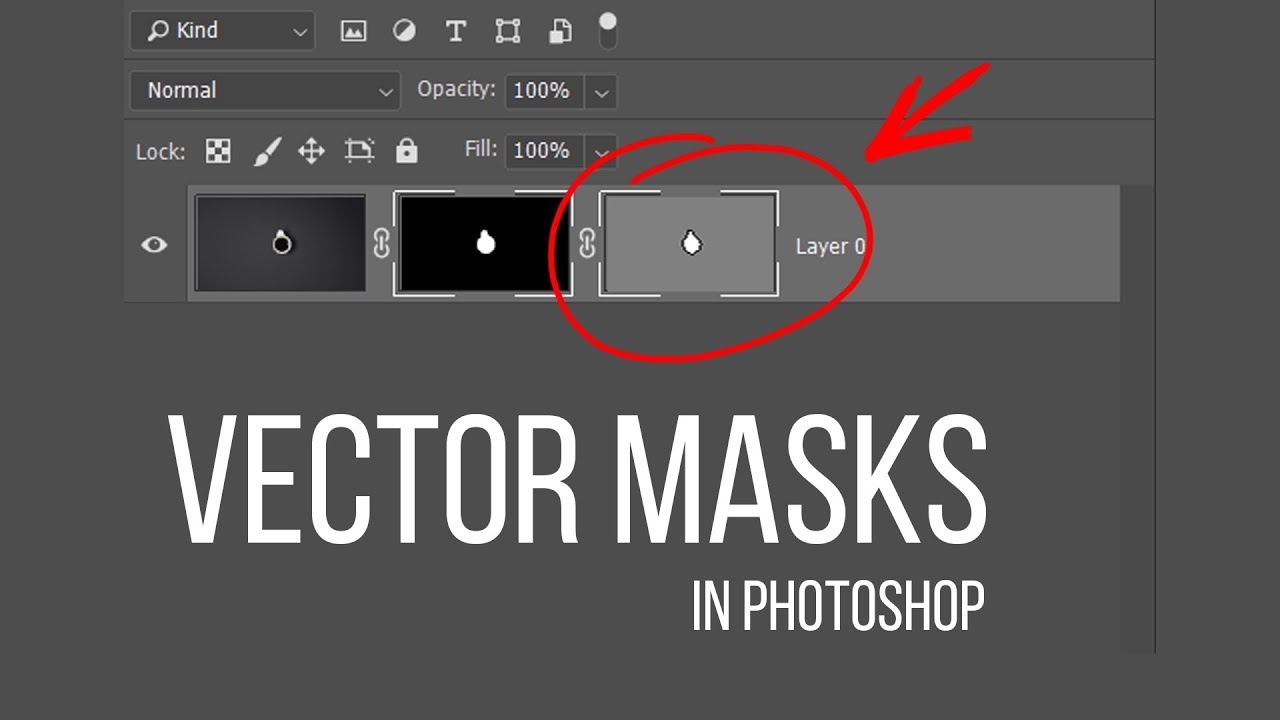Screen dimensions: 1280x720
Task: Open the Normal blend mode dropdown
Action: [x=265, y=90]
